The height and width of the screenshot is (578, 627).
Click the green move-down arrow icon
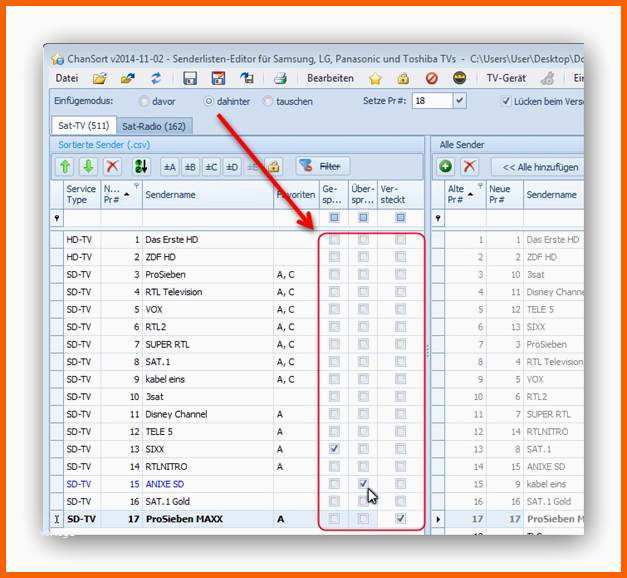[x=88, y=167]
